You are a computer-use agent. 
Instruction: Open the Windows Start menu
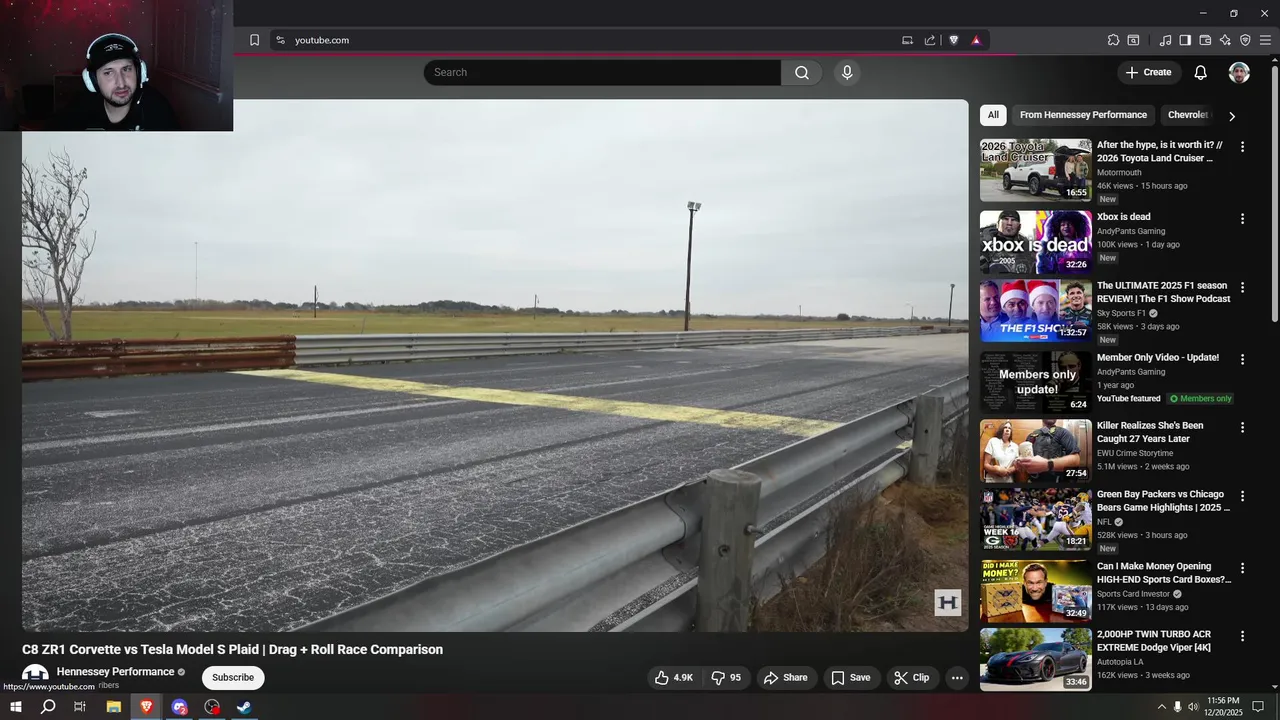(x=15, y=707)
